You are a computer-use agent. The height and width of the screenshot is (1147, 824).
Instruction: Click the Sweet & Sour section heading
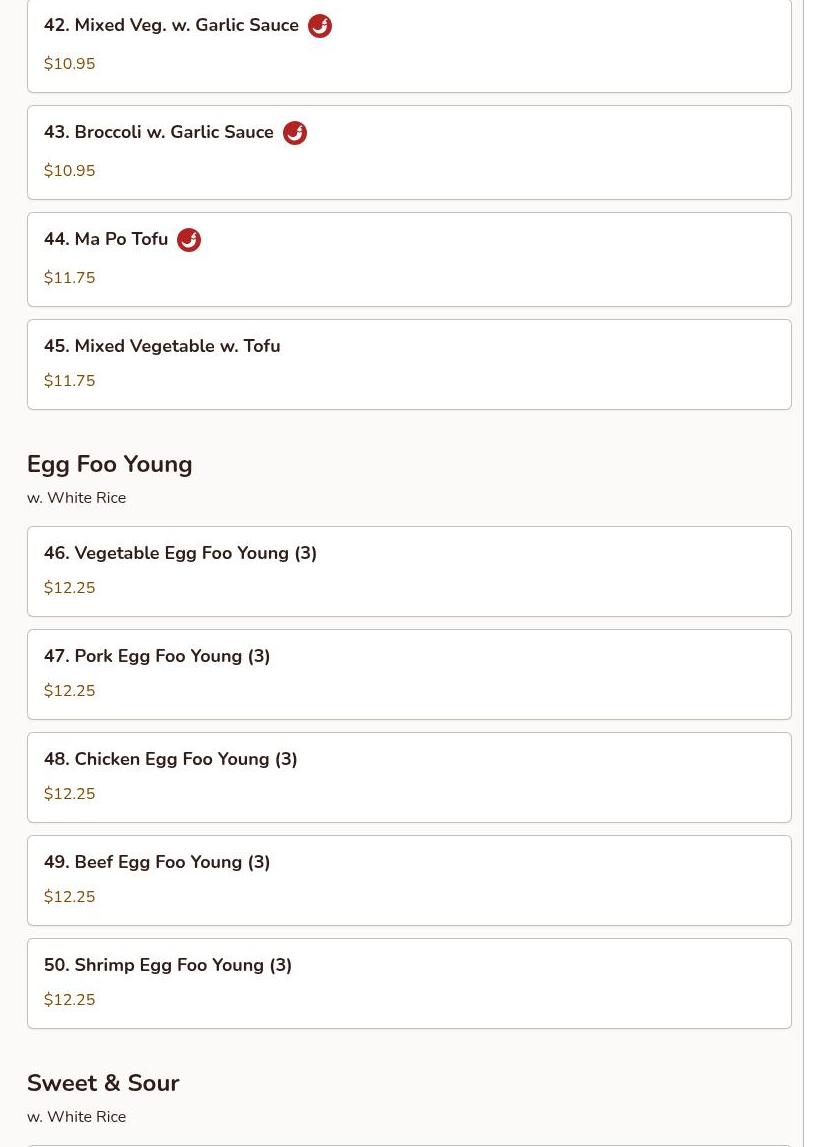pos(103,1083)
